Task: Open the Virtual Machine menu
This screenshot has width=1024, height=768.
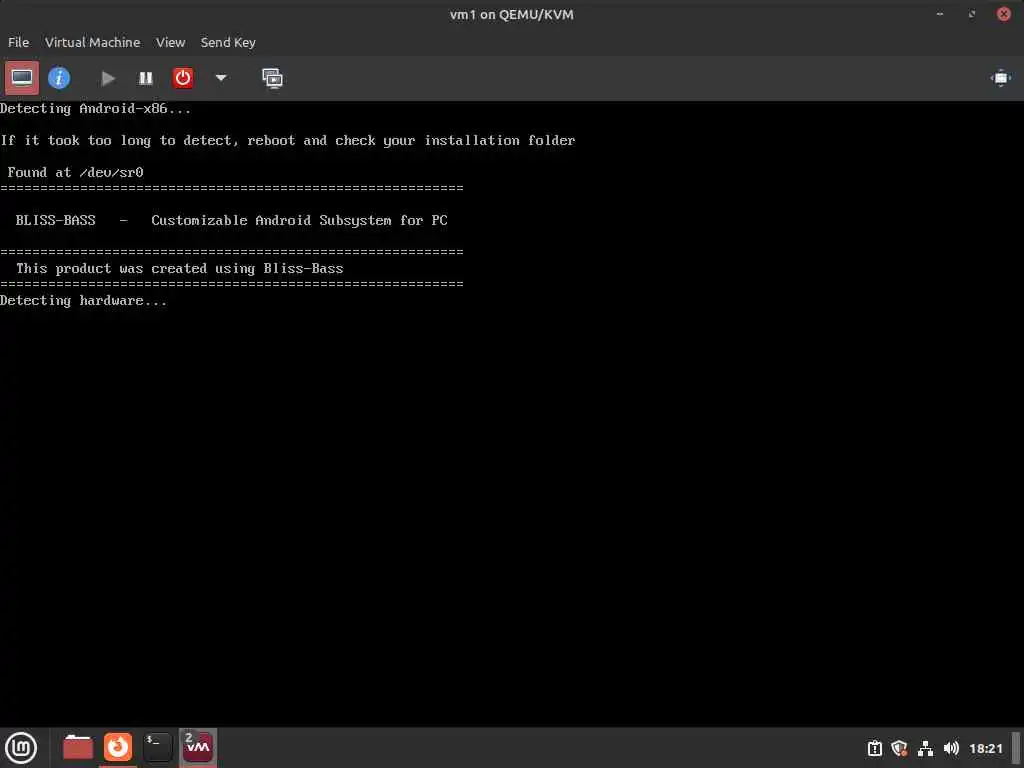Action: pos(92,42)
